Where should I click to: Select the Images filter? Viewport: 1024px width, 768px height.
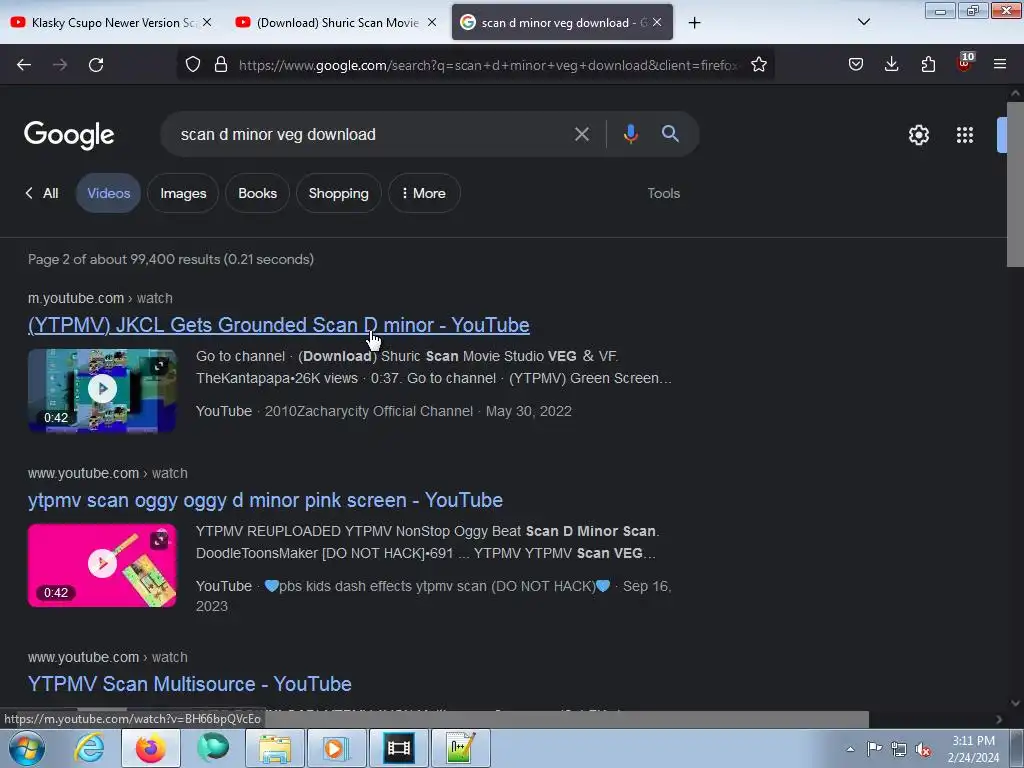click(183, 193)
